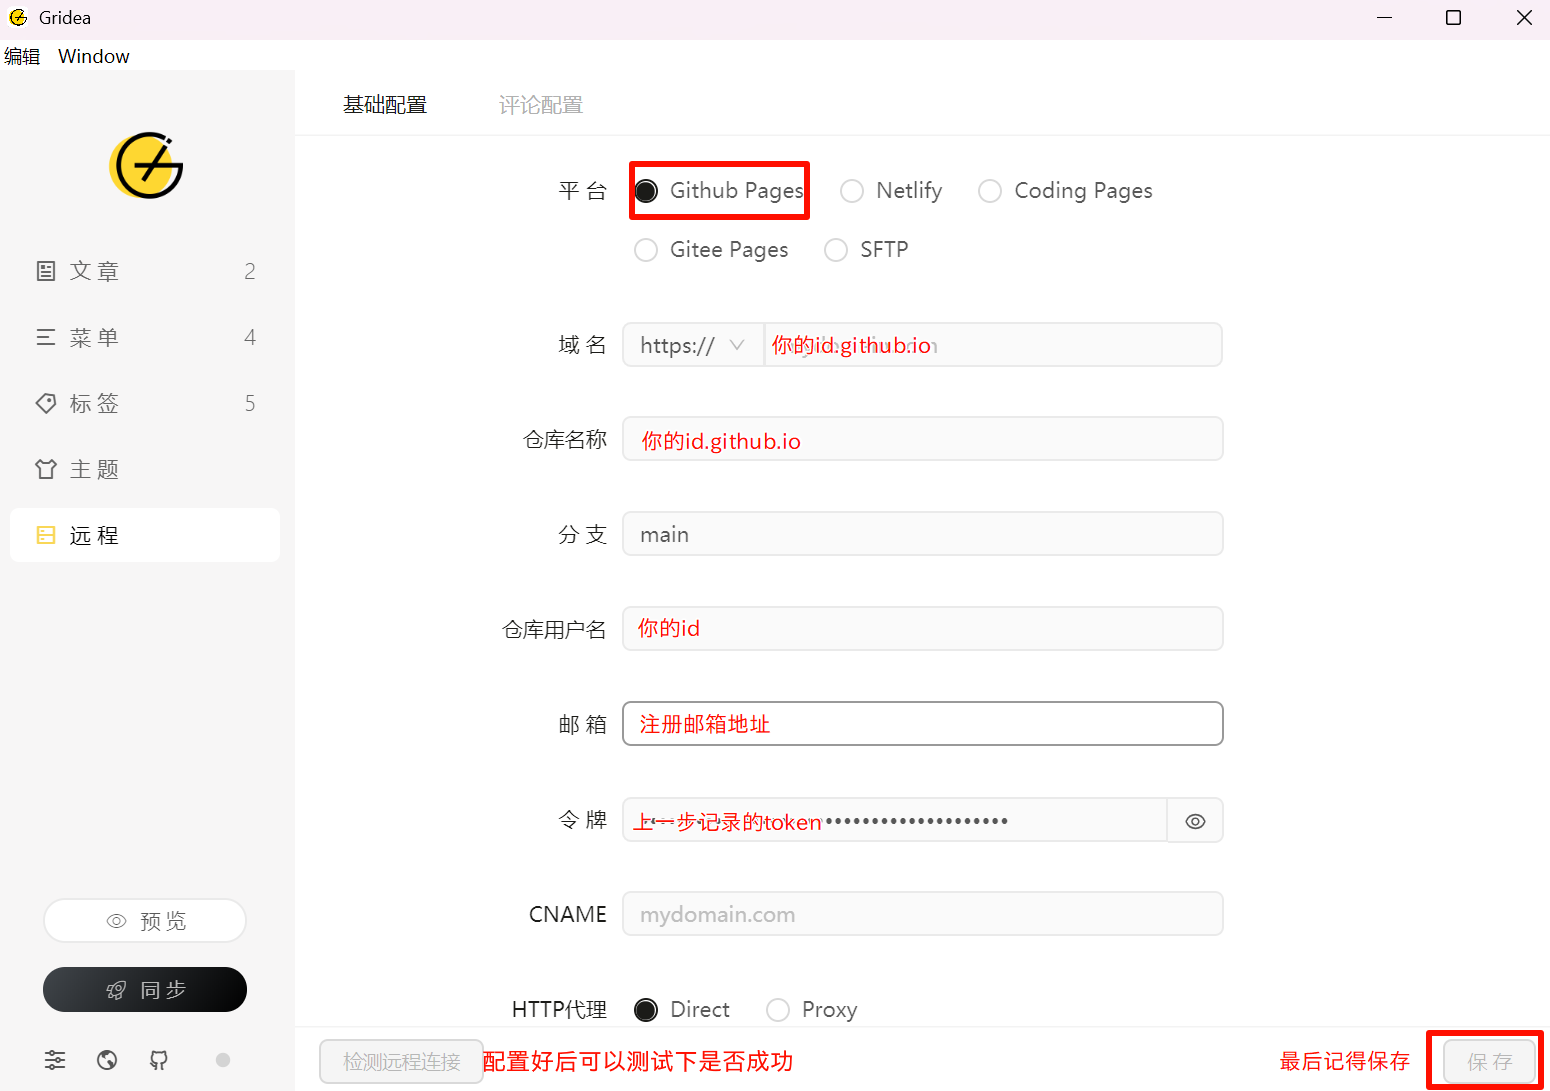Image resolution: width=1550 pixels, height=1091 pixels.
Task: Select the 远程 remote section
Action: tap(145, 535)
